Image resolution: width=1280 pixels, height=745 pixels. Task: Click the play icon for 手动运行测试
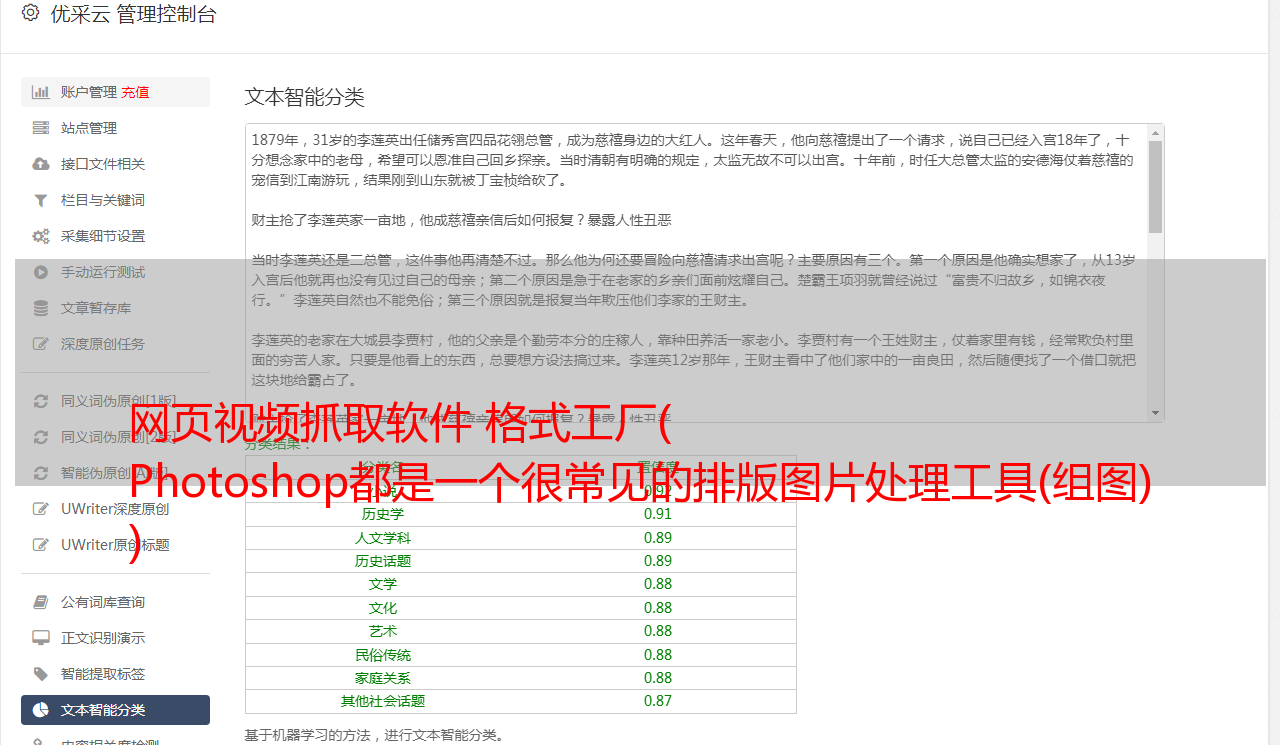[x=41, y=272]
